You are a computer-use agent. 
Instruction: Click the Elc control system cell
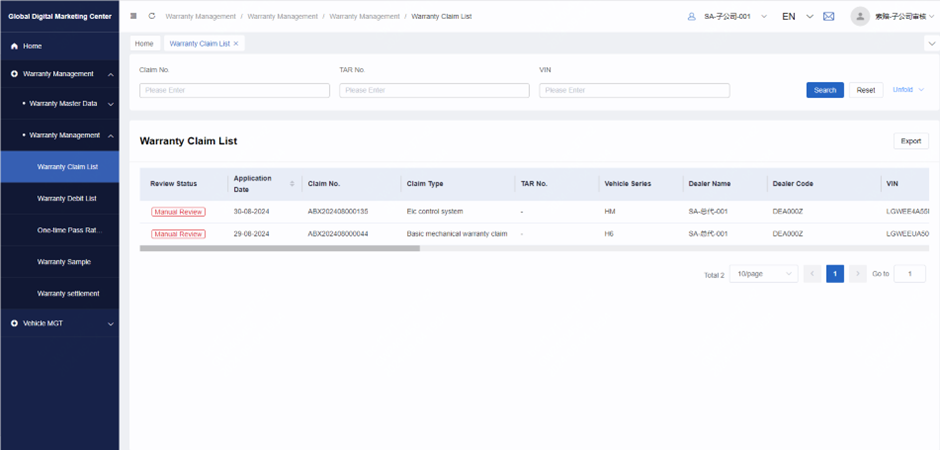click(x=435, y=212)
